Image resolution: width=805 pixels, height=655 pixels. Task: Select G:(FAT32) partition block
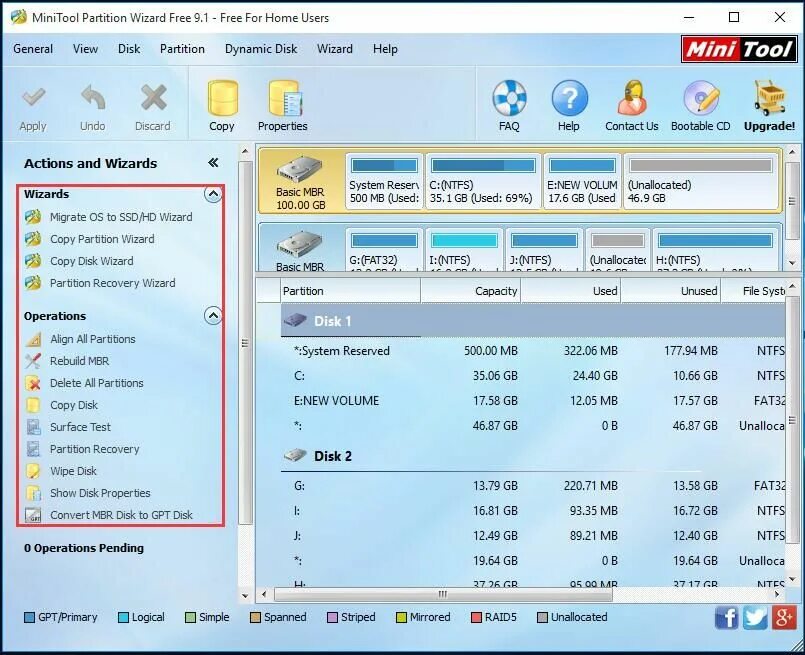point(385,250)
